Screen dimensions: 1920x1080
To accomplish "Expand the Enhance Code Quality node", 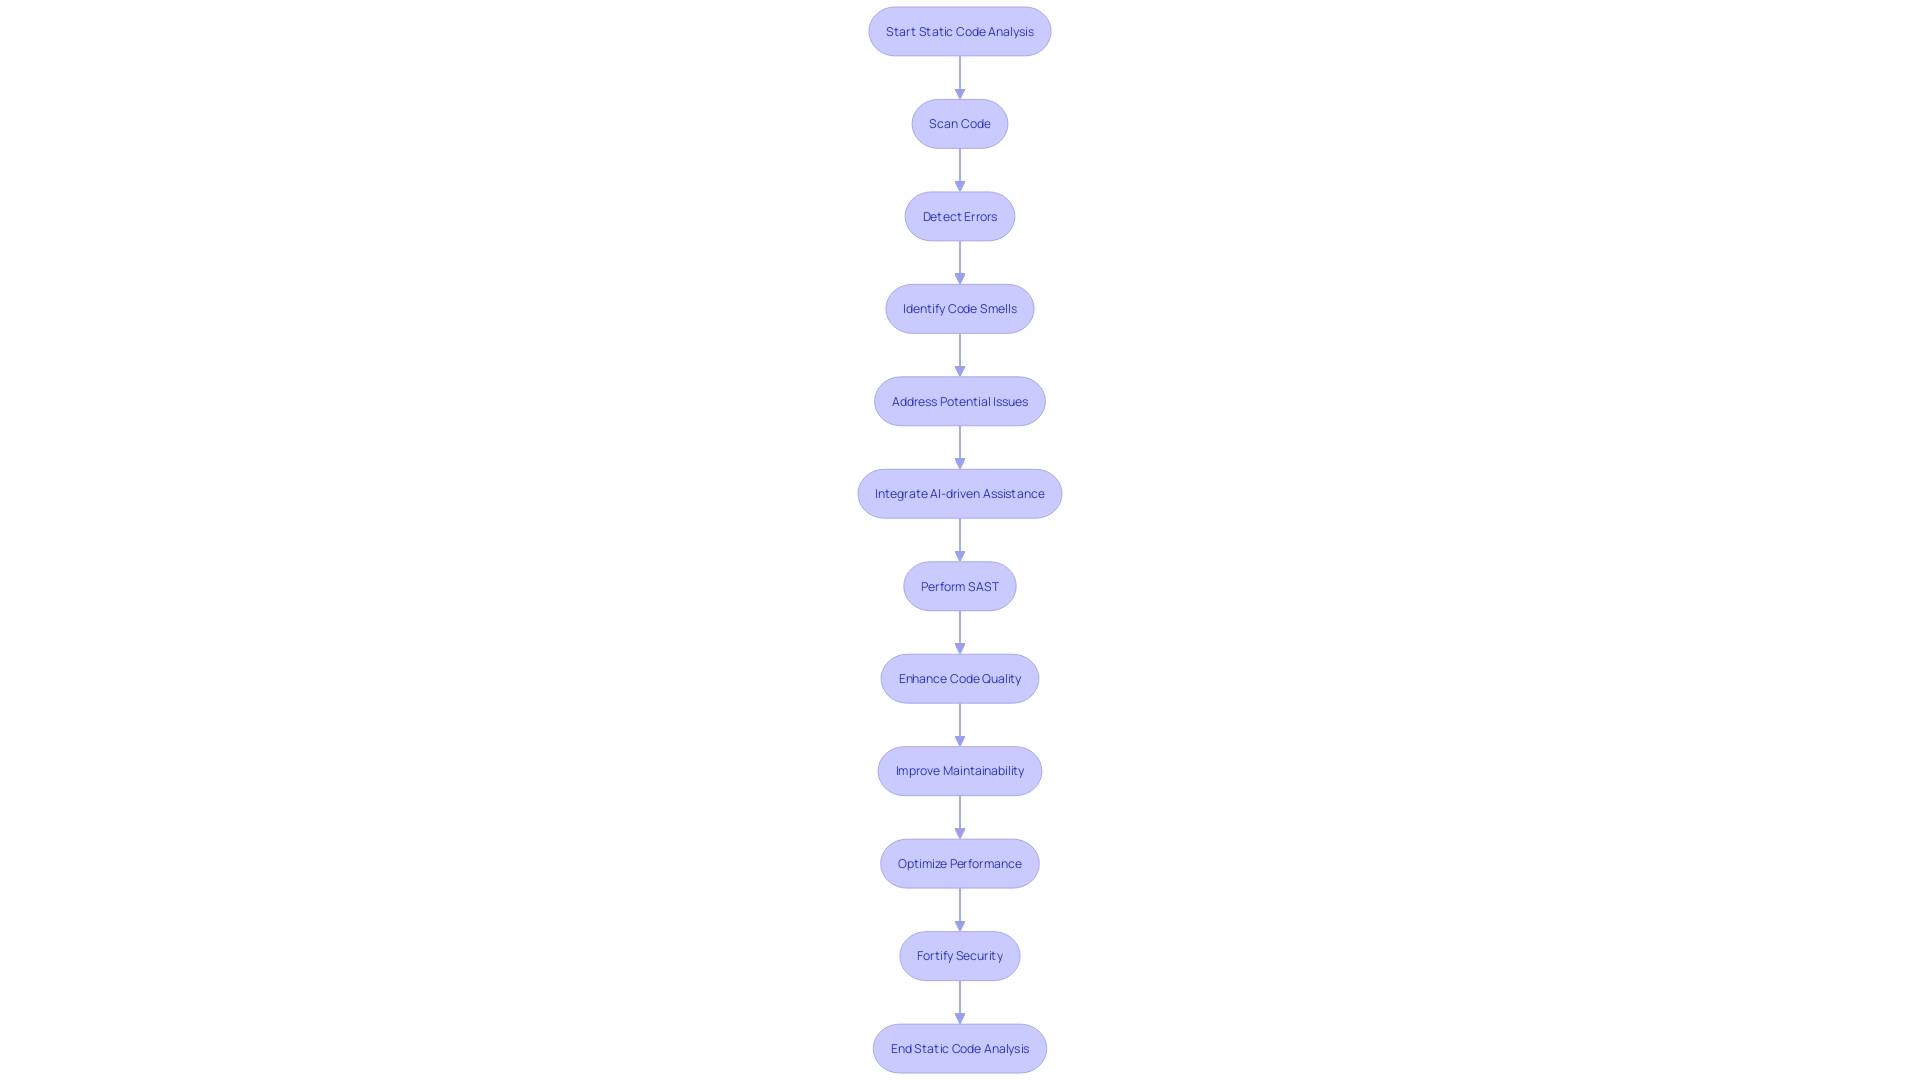I will 960,678.
